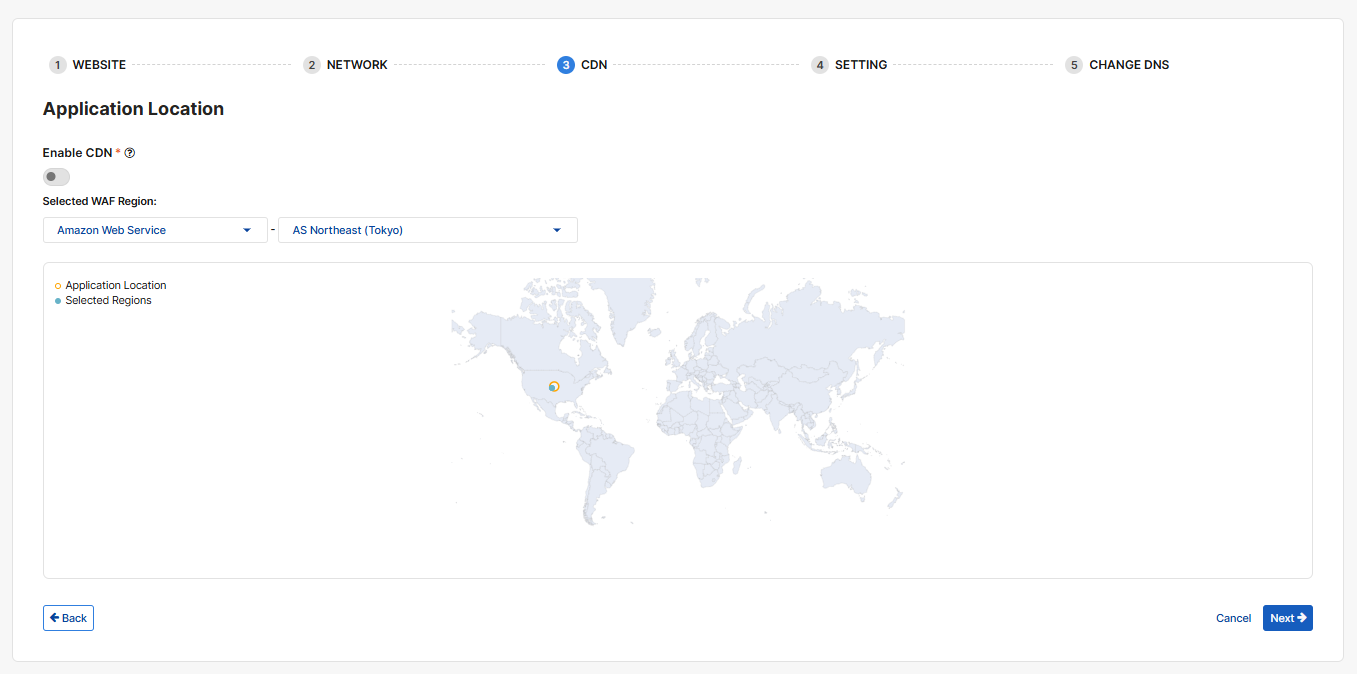The height and width of the screenshot is (674, 1357).
Task: Click step 5 circle for Change DNS
Action: (1074, 65)
